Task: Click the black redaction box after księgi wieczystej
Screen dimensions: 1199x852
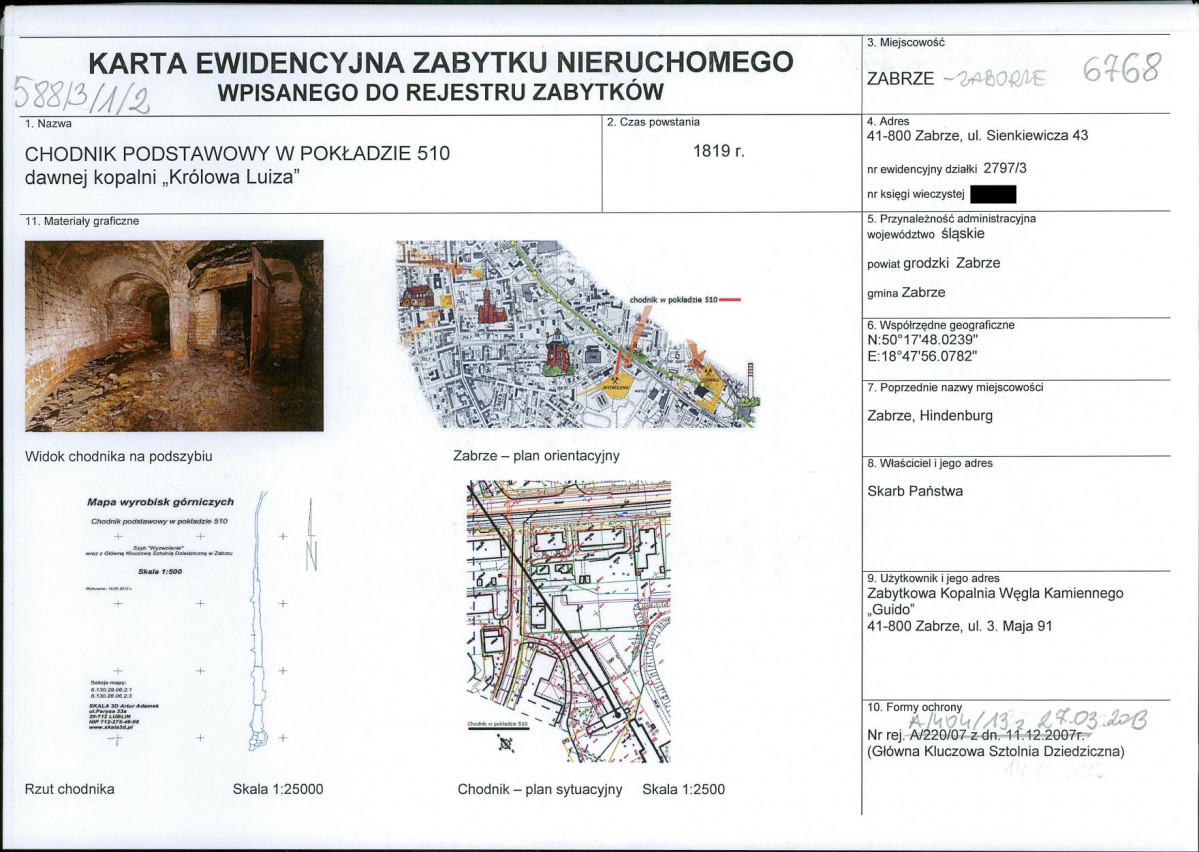Action: pyautogui.click(x=992, y=195)
